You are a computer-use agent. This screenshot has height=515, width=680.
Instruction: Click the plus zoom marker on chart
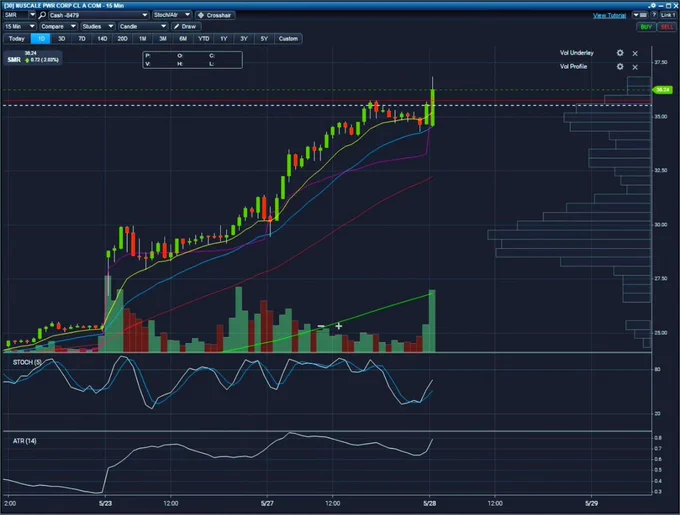tap(339, 326)
